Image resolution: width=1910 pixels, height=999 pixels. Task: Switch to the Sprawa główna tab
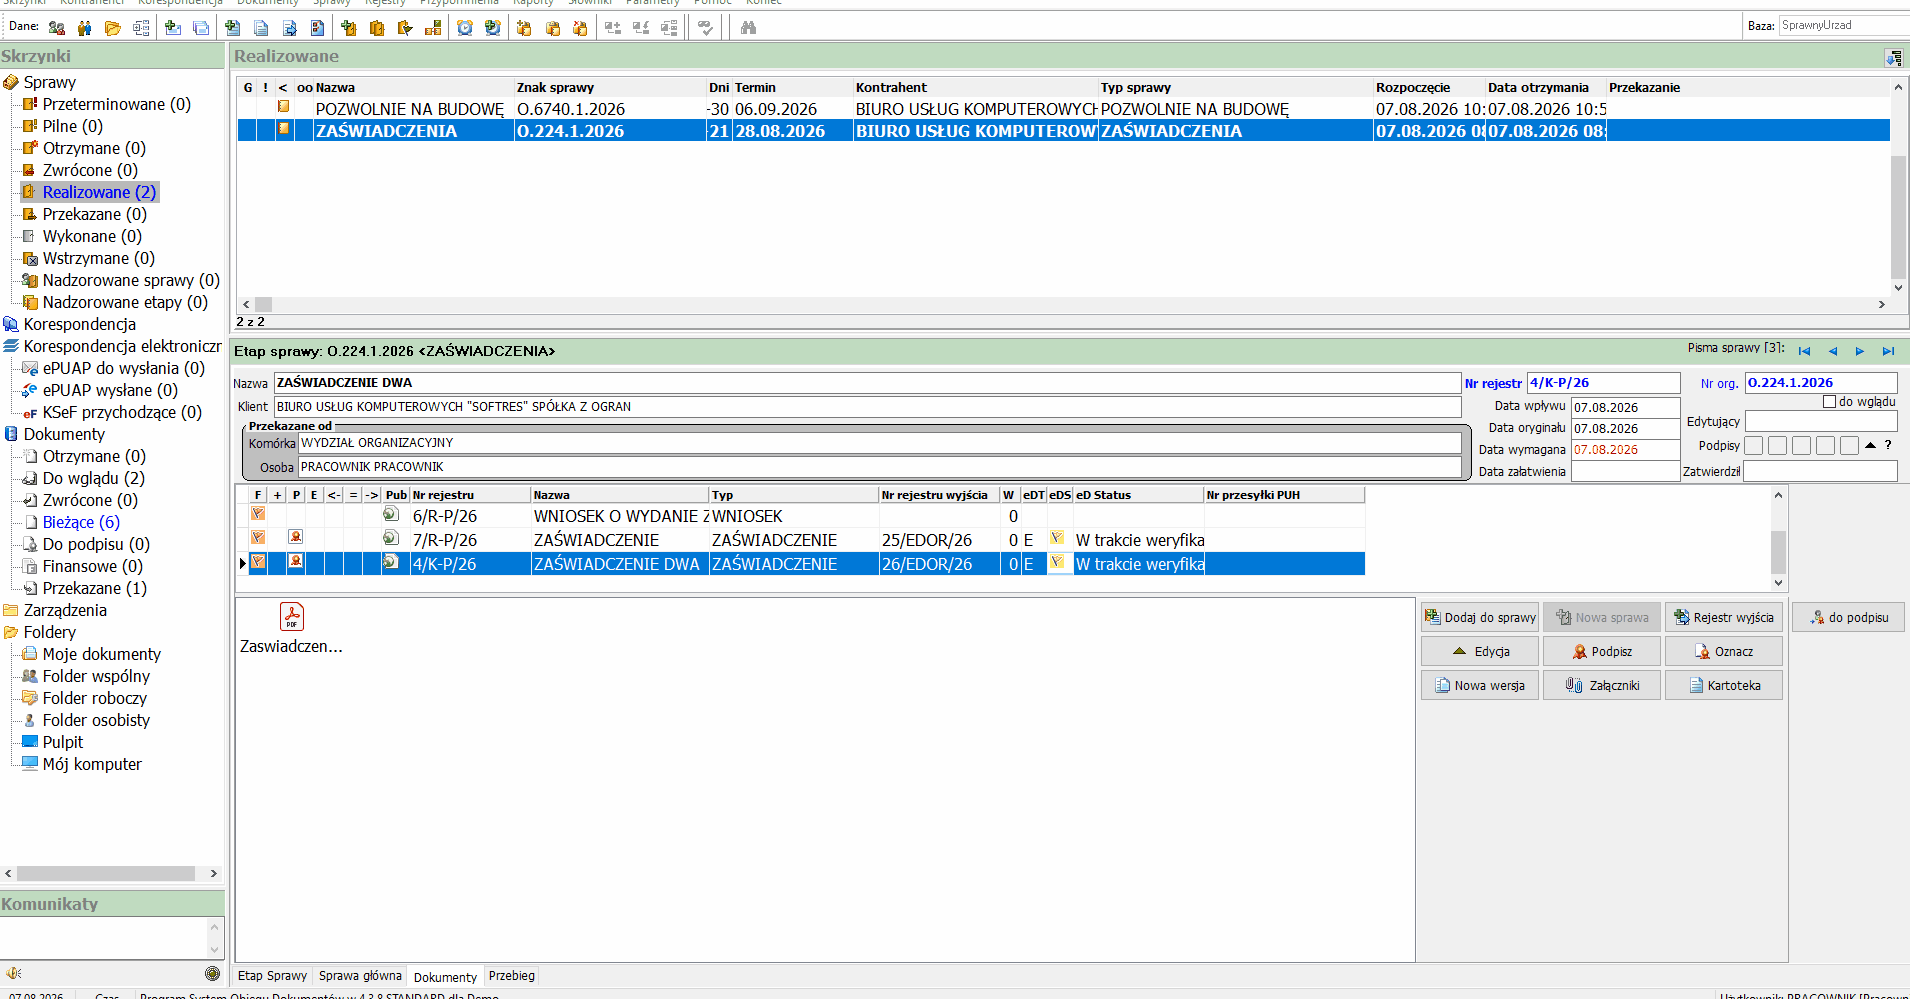(x=360, y=976)
